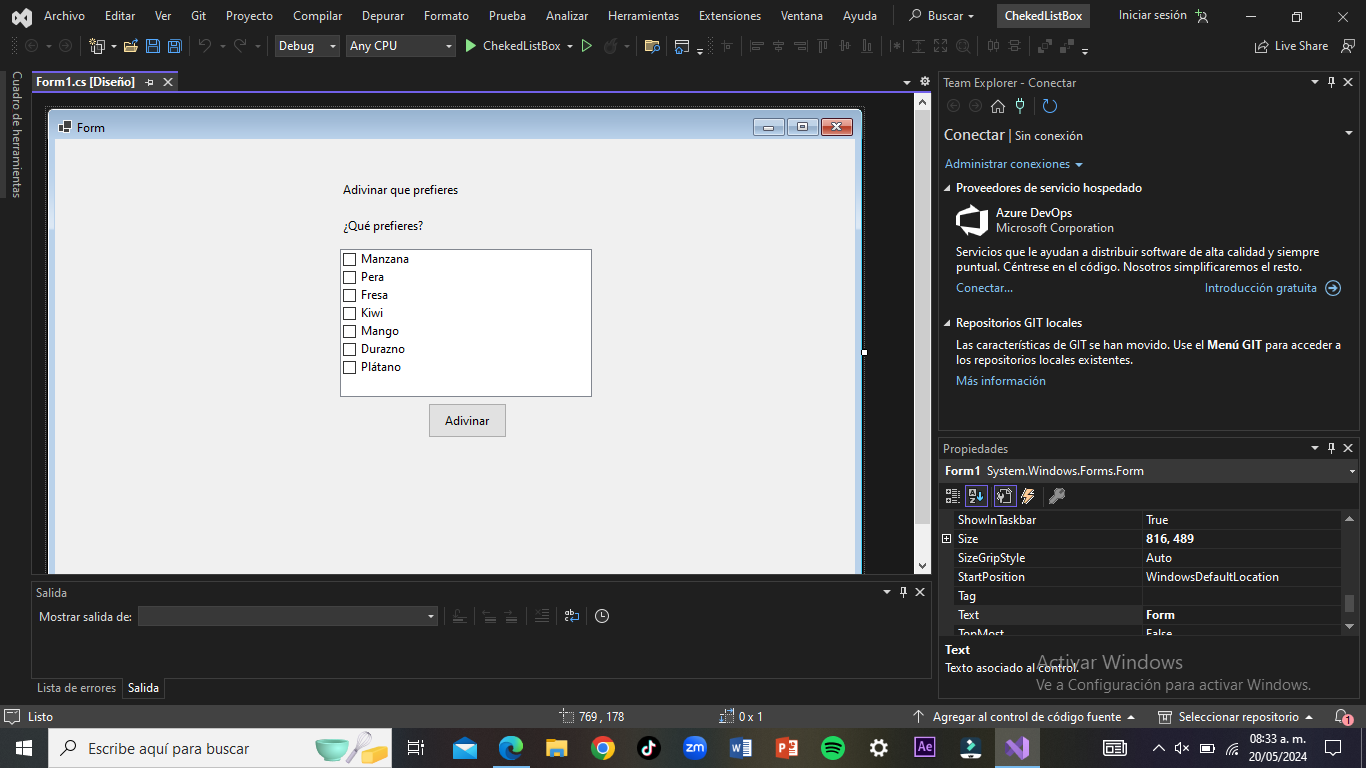Open Visual Studio from the Windows taskbar
Viewport: 1366px width, 768px height.
(x=1017, y=748)
